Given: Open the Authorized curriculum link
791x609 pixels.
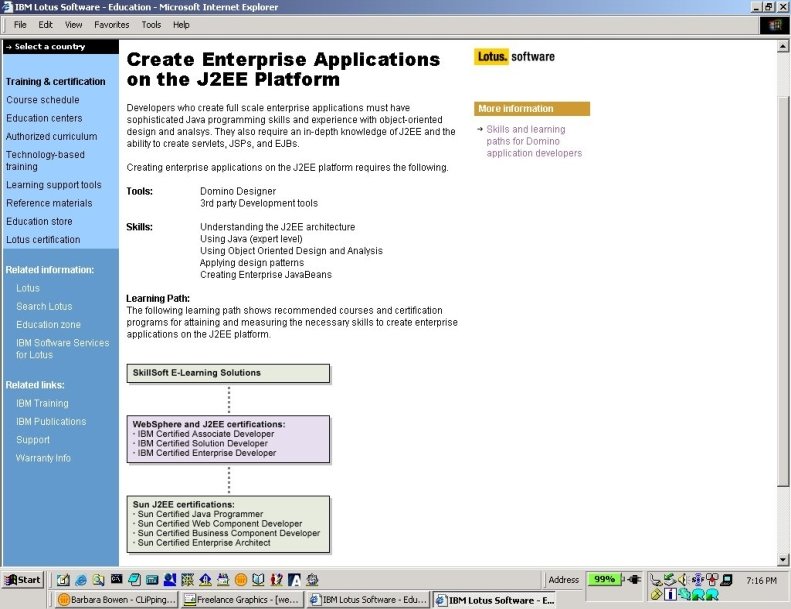Looking at the screenshot, I should pos(51,136).
